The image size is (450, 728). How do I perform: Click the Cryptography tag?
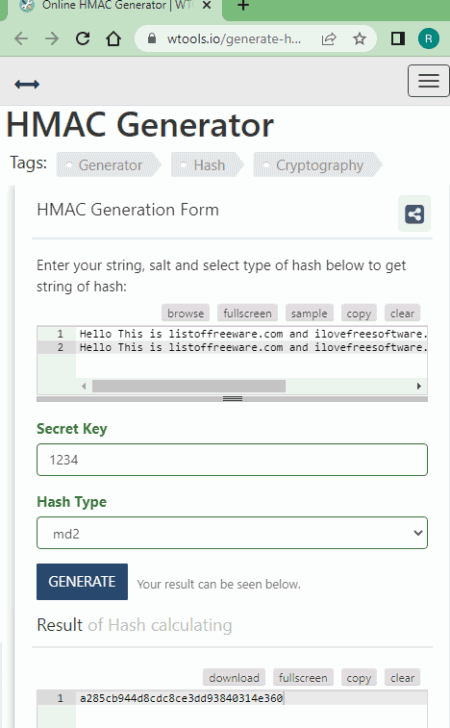point(318,165)
